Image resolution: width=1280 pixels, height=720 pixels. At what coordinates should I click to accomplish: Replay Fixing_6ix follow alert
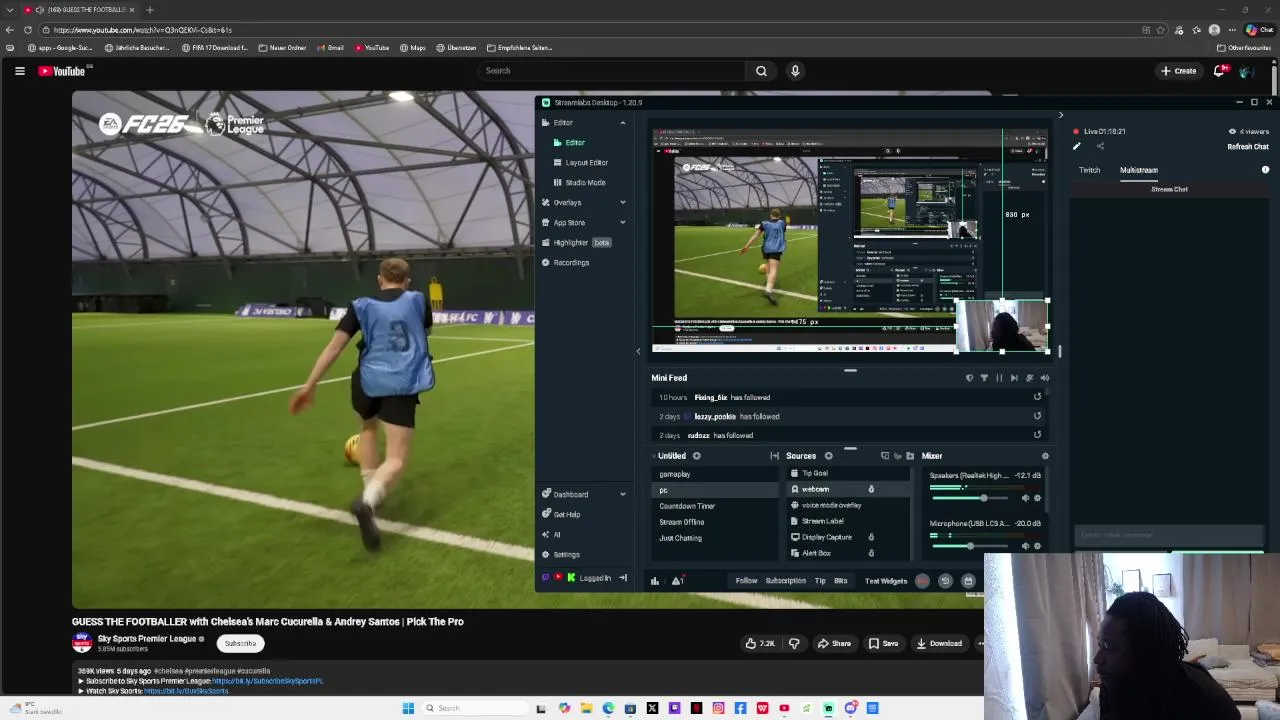tap(1037, 397)
